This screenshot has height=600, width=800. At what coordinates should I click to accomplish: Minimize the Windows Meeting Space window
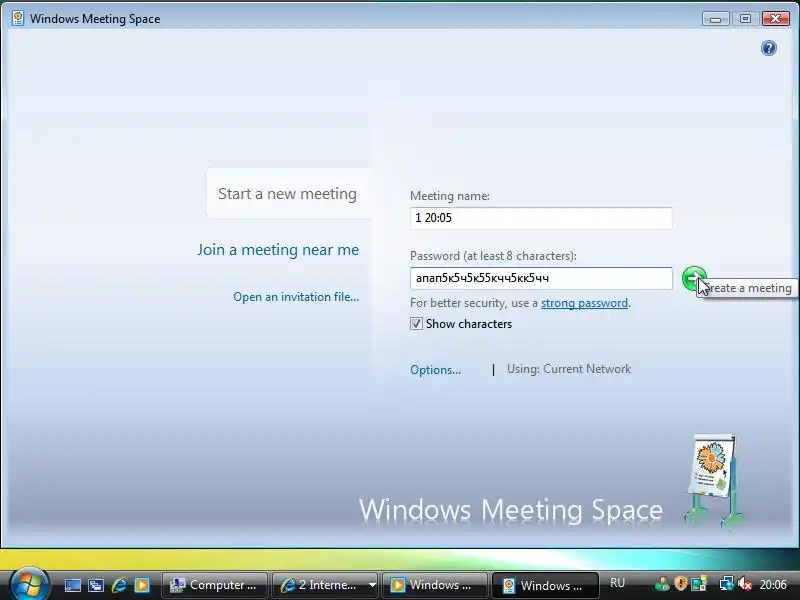(x=715, y=19)
